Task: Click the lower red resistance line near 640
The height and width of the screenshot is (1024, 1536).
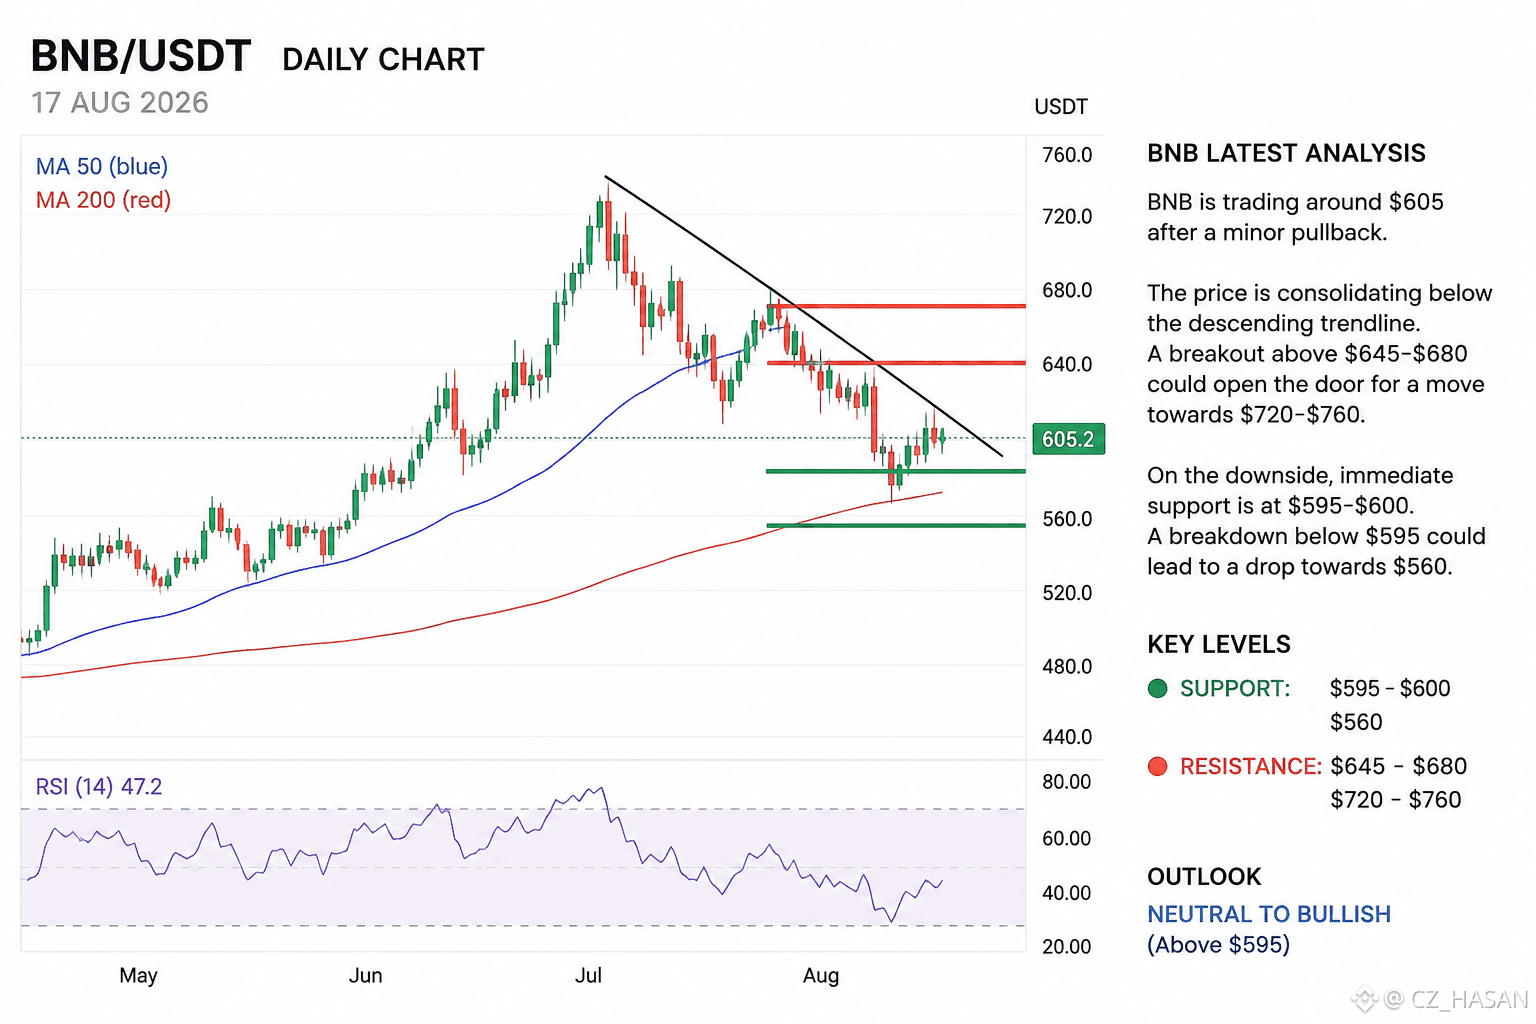Action: click(896, 363)
